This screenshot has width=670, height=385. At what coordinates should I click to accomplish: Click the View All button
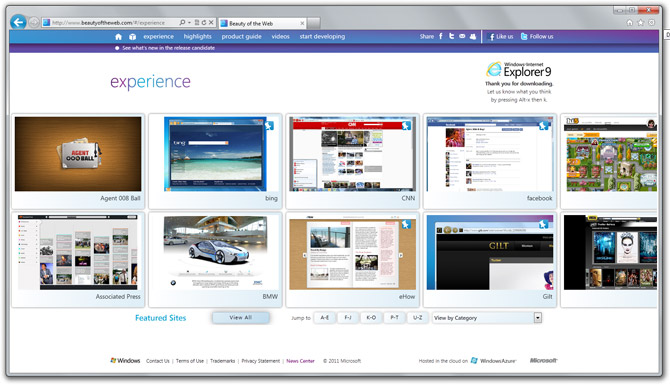click(x=241, y=317)
